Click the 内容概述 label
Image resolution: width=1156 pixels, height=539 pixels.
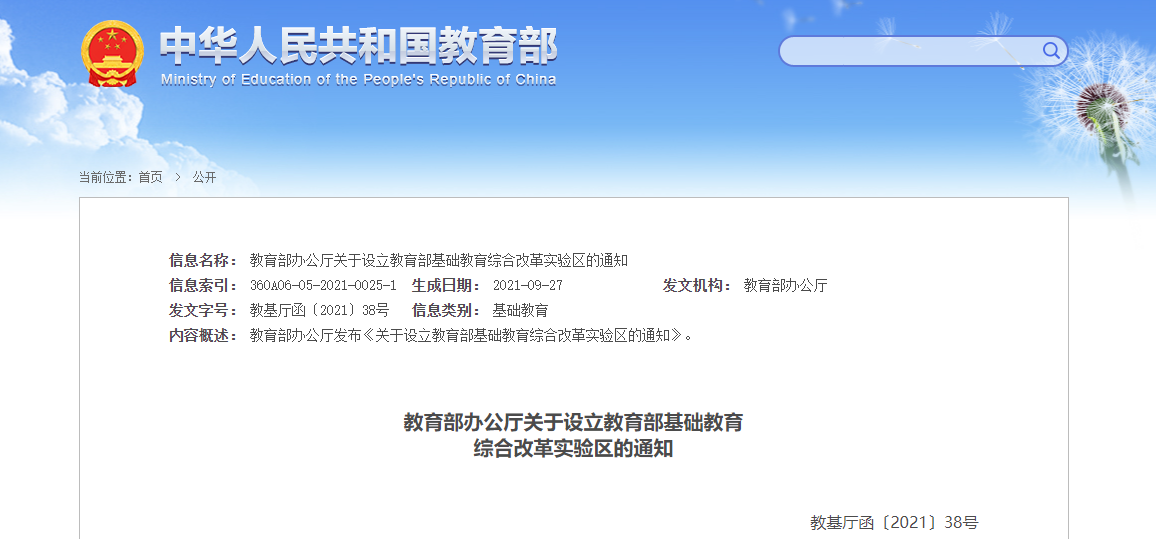(203, 335)
